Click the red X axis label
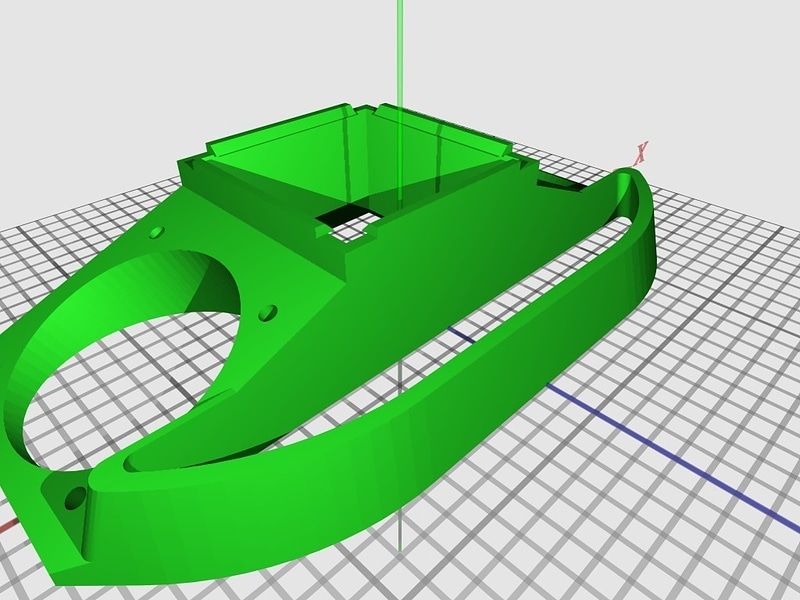 [x=641, y=154]
